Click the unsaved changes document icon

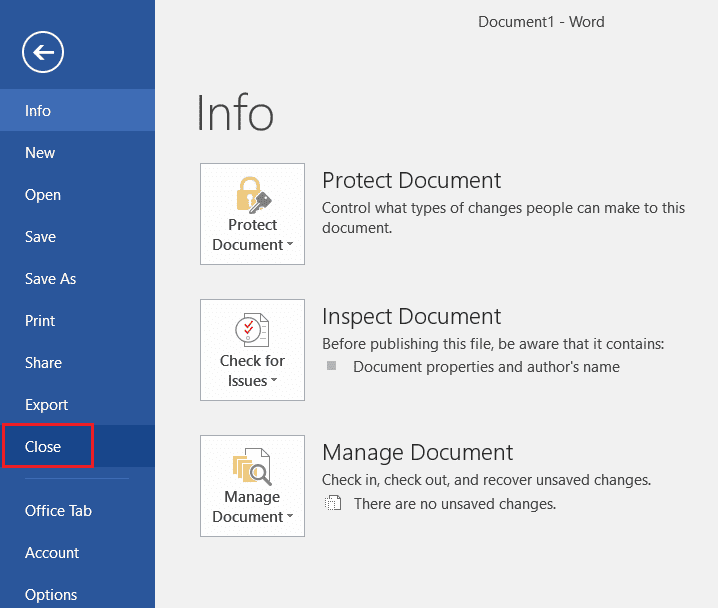click(333, 503)
